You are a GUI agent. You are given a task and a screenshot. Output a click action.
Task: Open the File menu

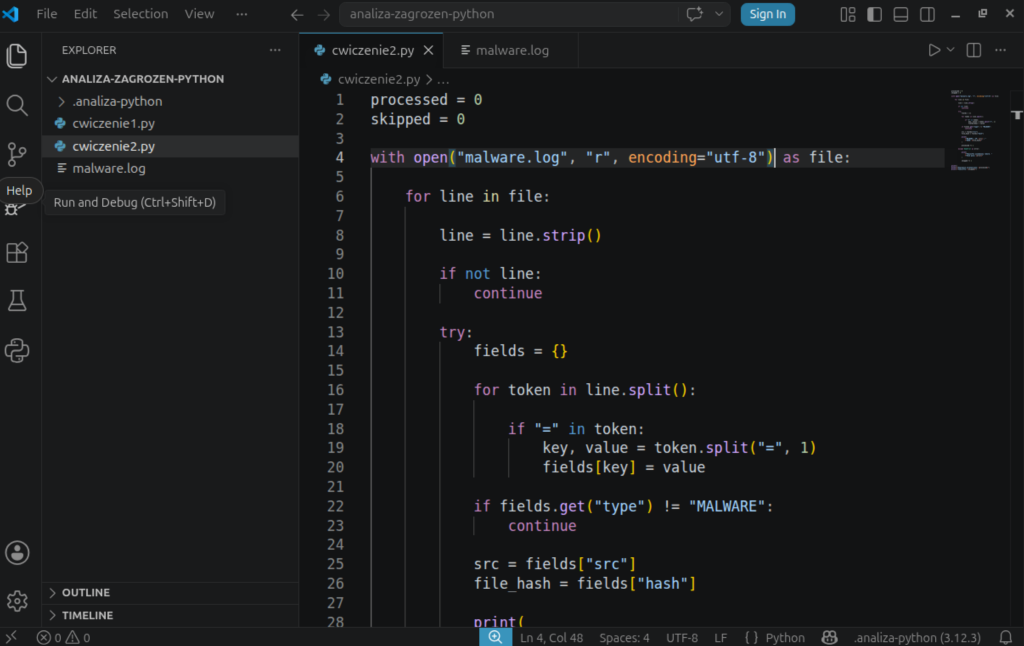pos(46,14)
